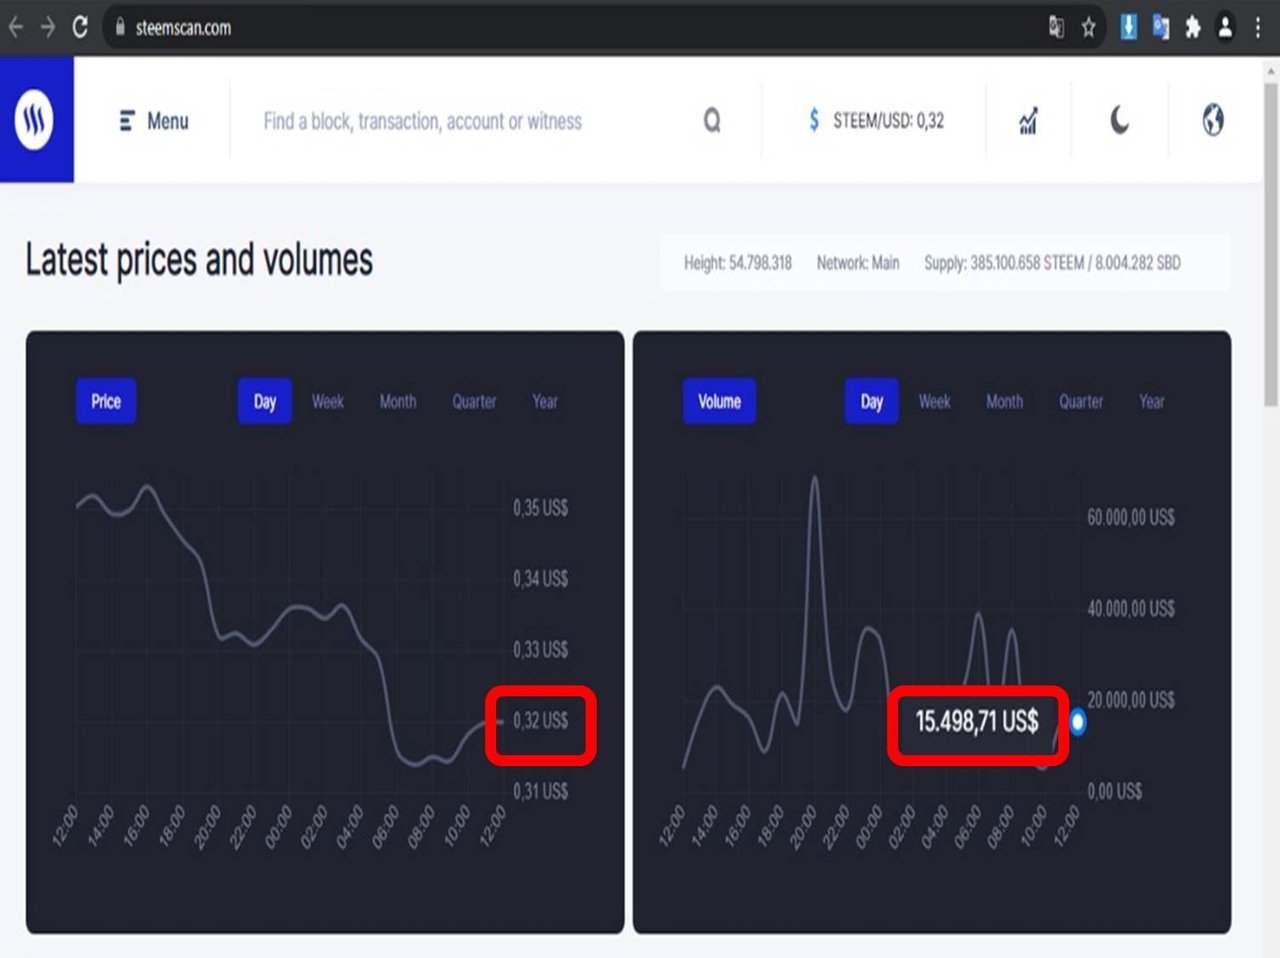Click the Latest prices and volumes heading

click(x=199, y=260)
